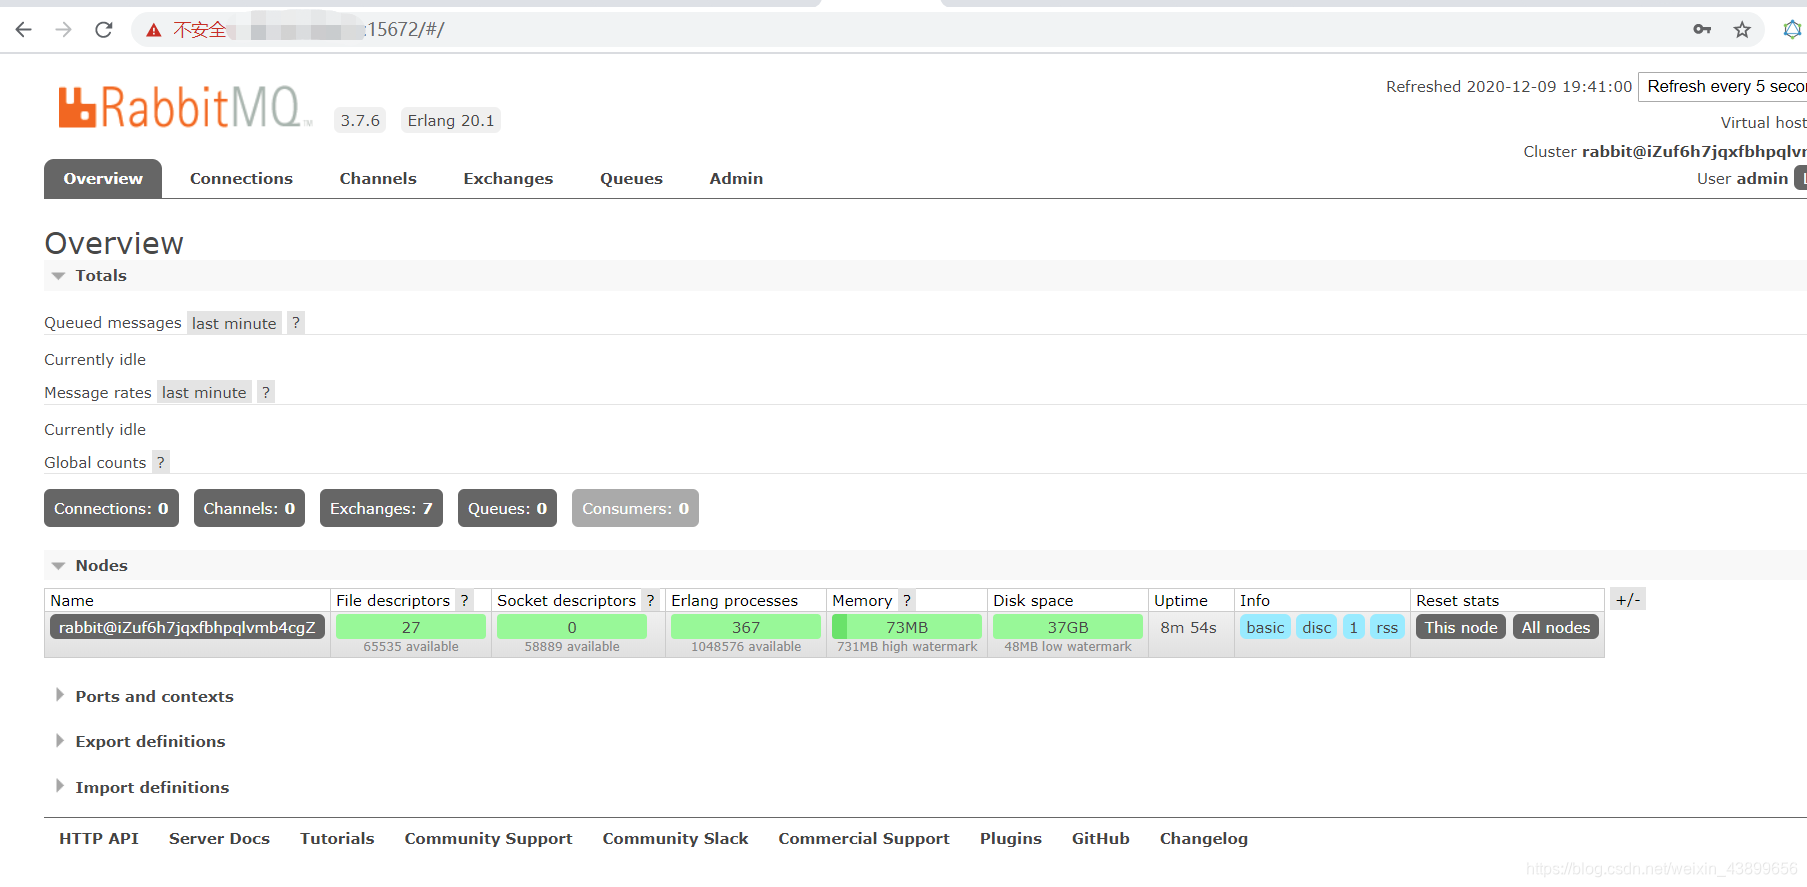Open the GitHub footer link
Screen dimensions: 1807x887
click(1101, 838)
